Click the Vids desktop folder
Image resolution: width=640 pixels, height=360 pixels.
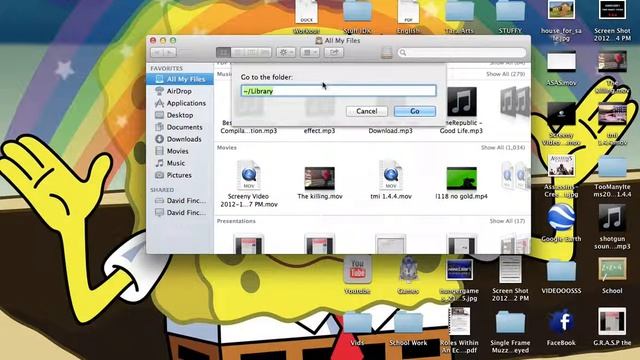click(x=357, y=329)
